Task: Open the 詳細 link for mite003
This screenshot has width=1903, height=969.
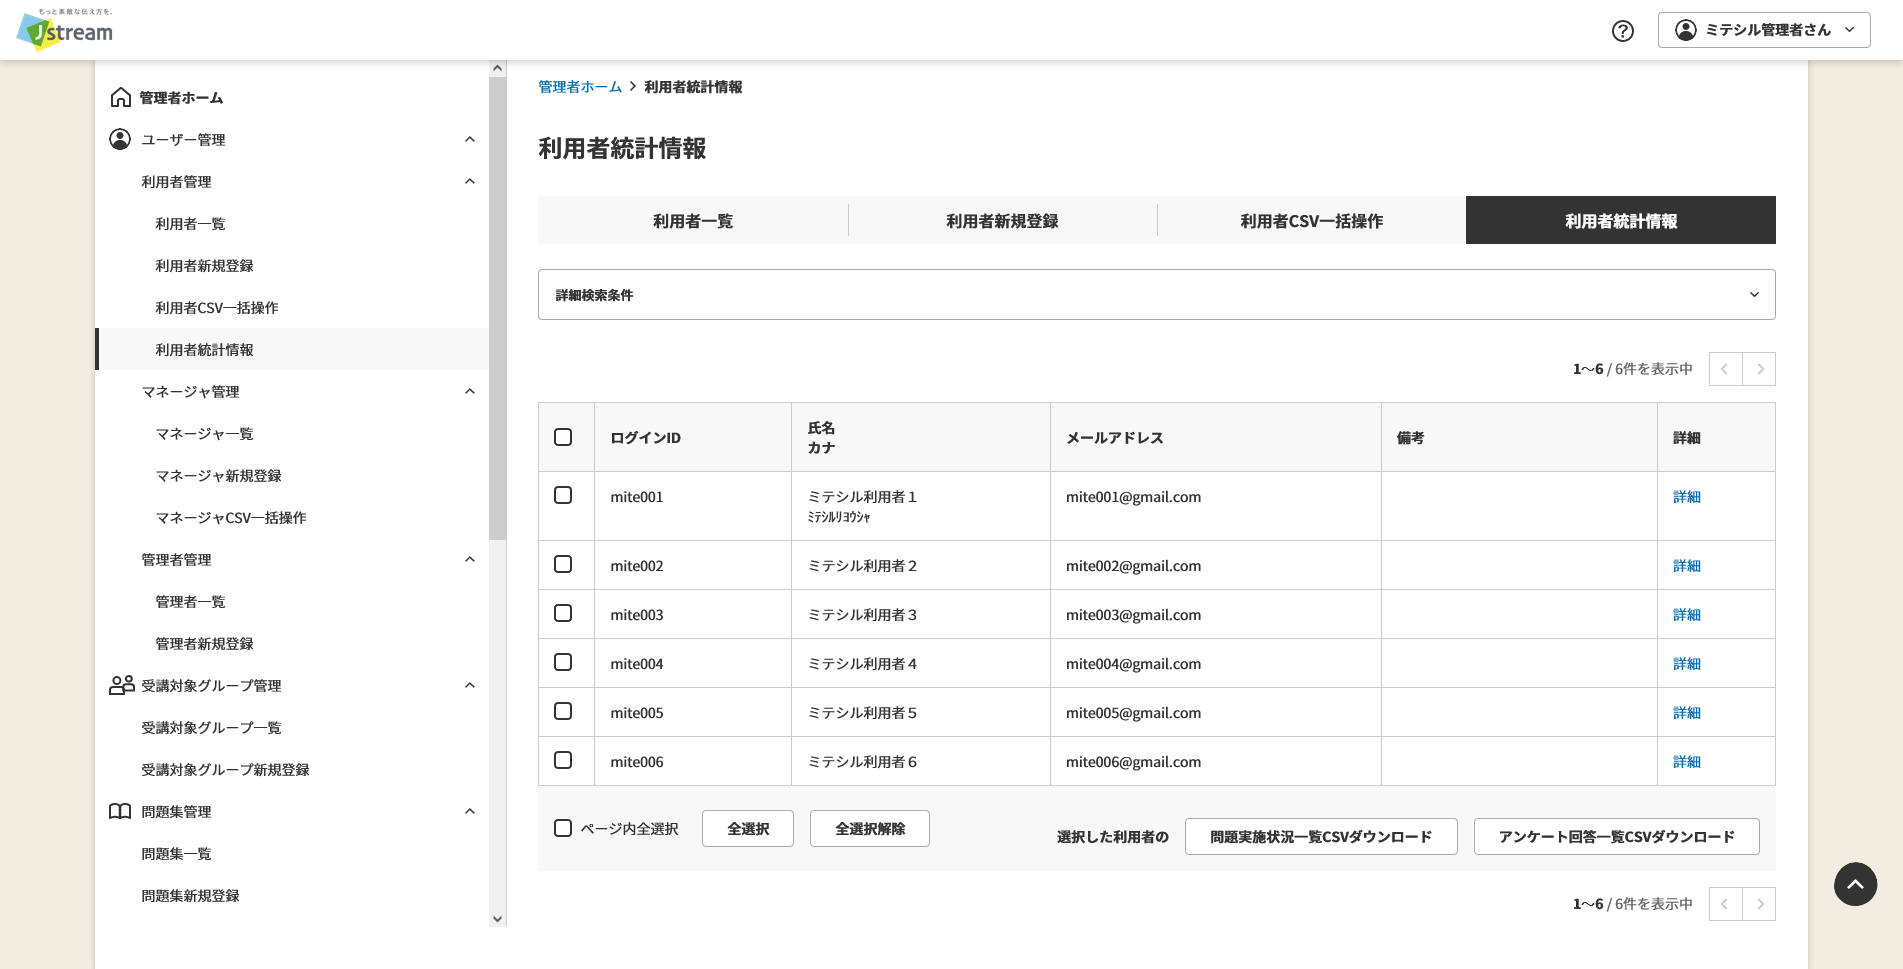Action: click(x=1686, y=614)
